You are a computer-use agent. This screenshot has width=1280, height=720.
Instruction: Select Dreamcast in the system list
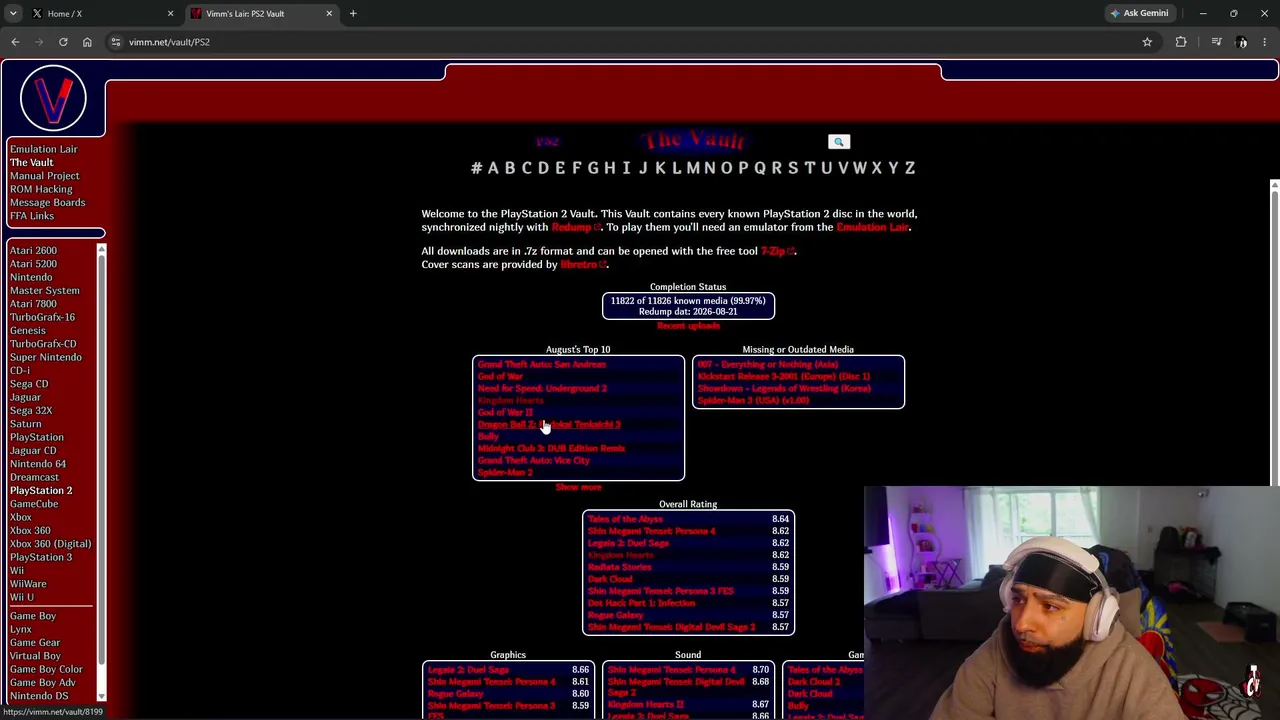[x=35, y=477]
